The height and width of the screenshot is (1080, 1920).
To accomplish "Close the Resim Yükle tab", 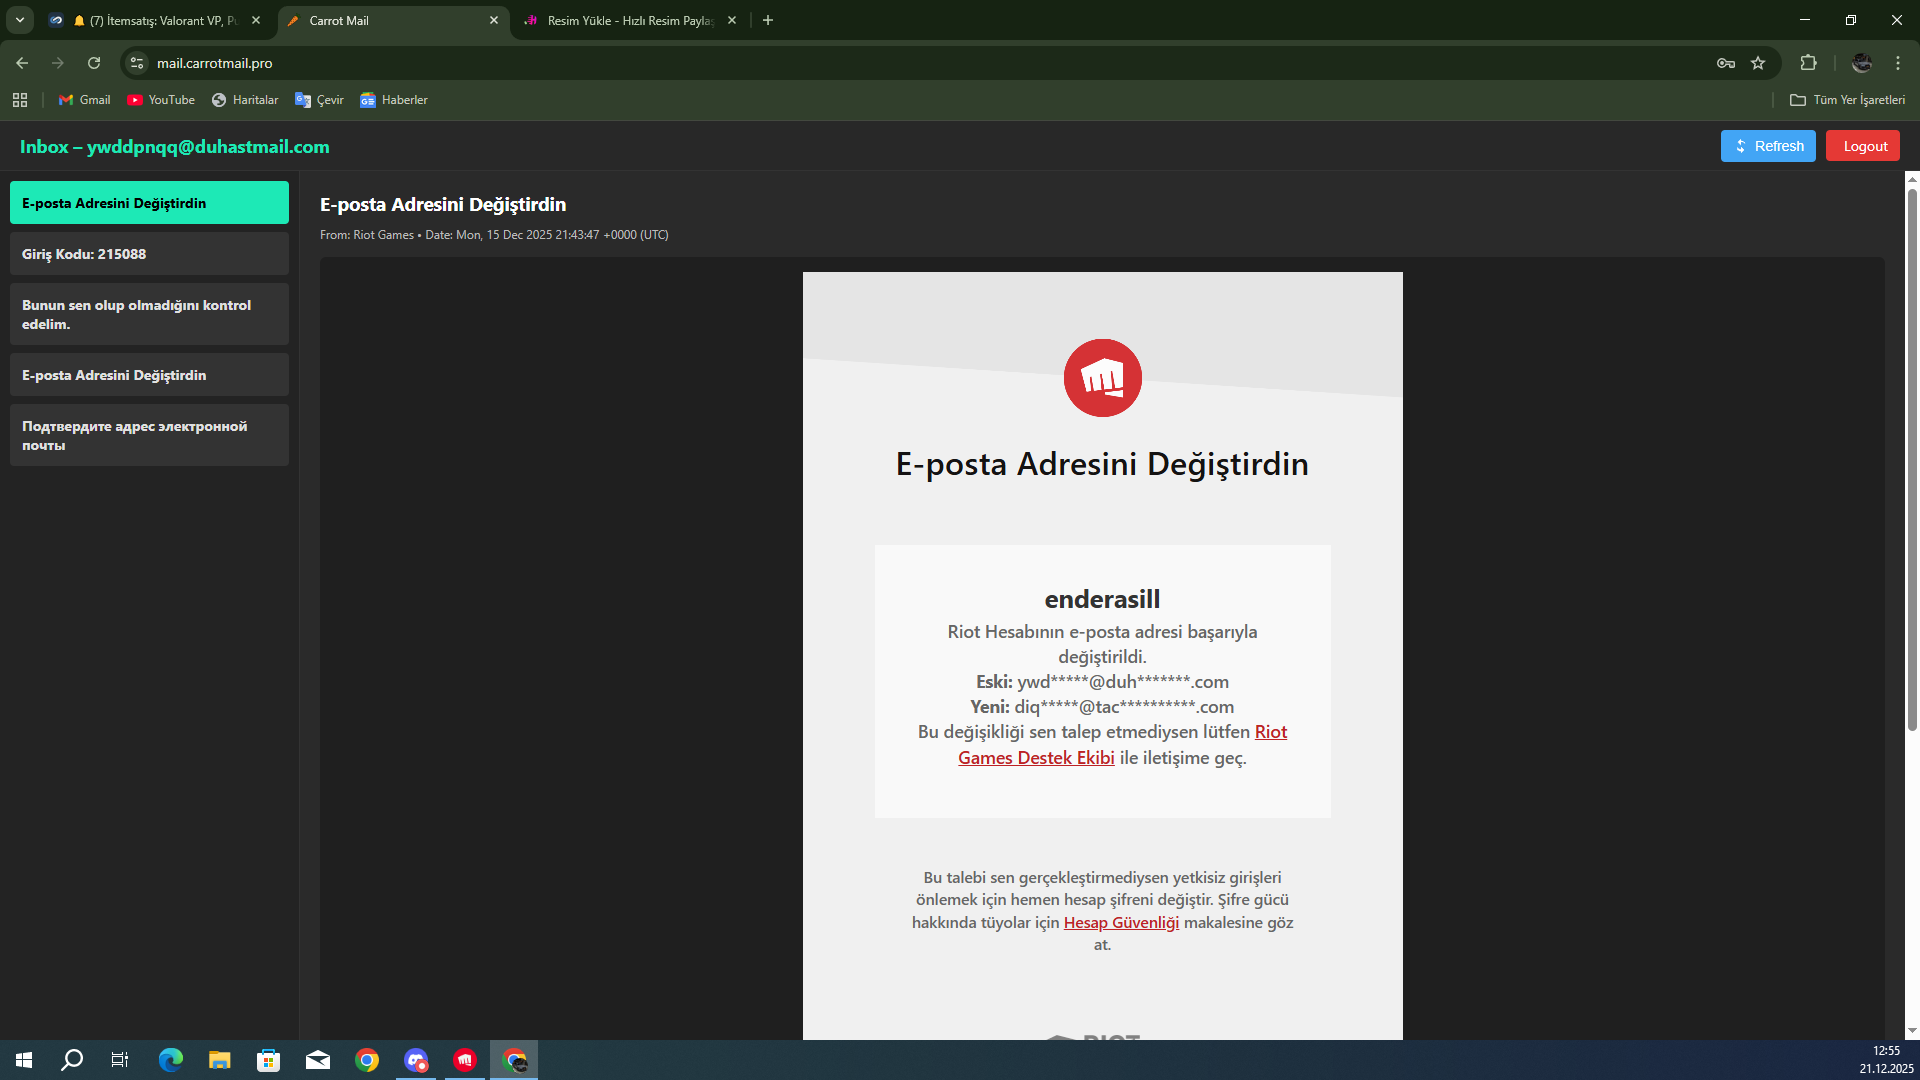I will coord(732,20).
